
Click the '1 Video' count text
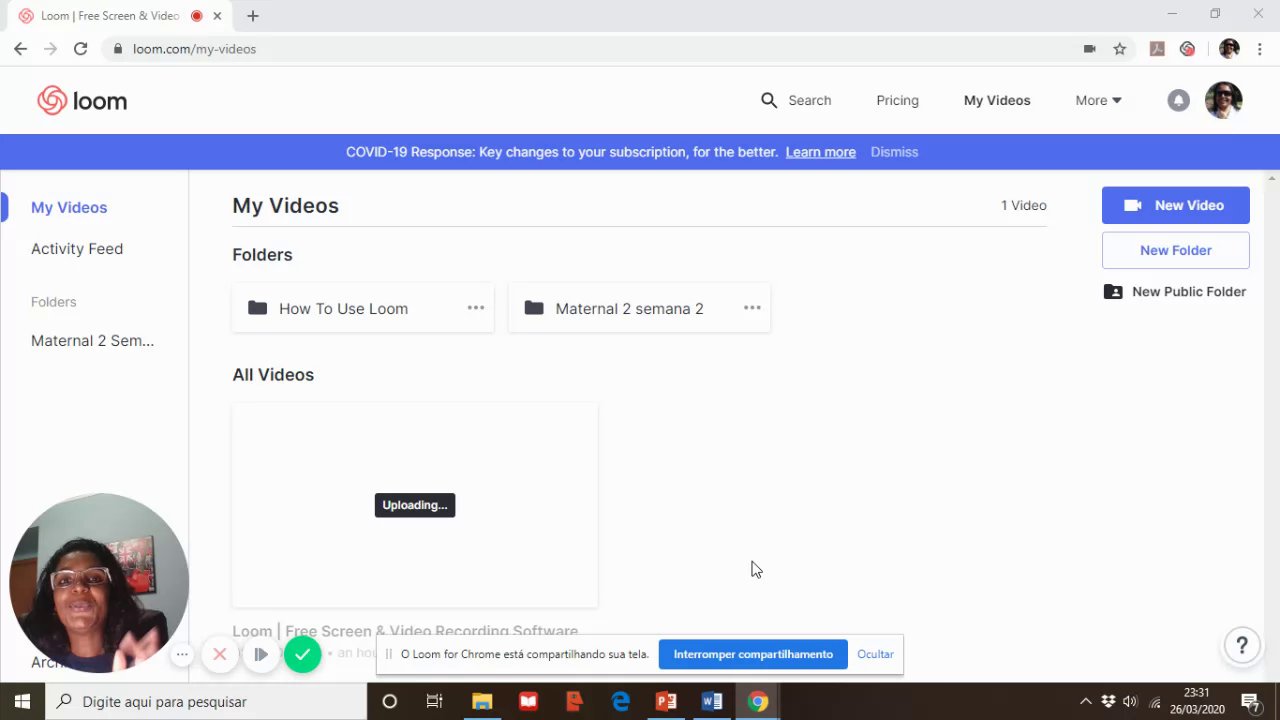click(1024, 205)
